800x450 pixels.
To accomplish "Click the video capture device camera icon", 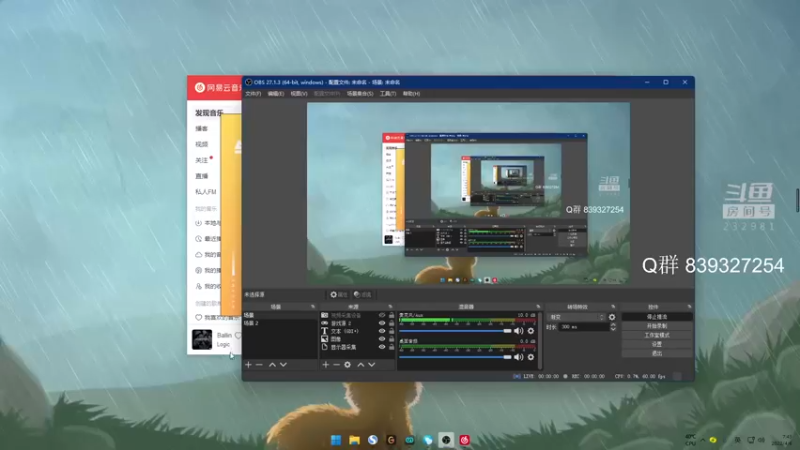I will [x=324, y=315].
